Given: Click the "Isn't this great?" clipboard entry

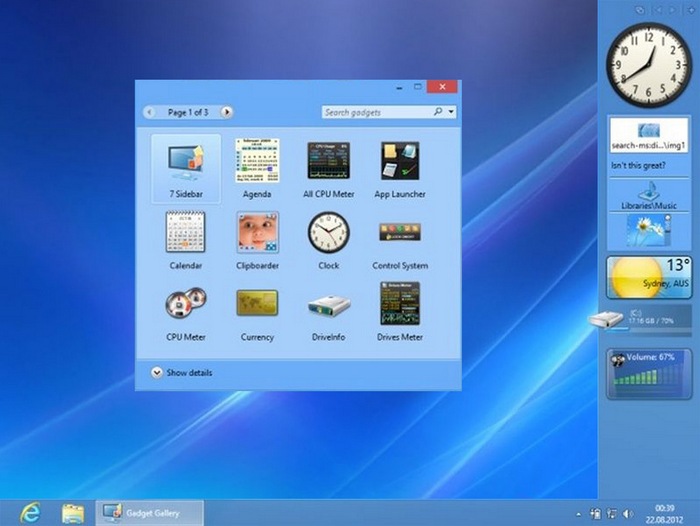Looking at the screenshot, I should 638,166.
